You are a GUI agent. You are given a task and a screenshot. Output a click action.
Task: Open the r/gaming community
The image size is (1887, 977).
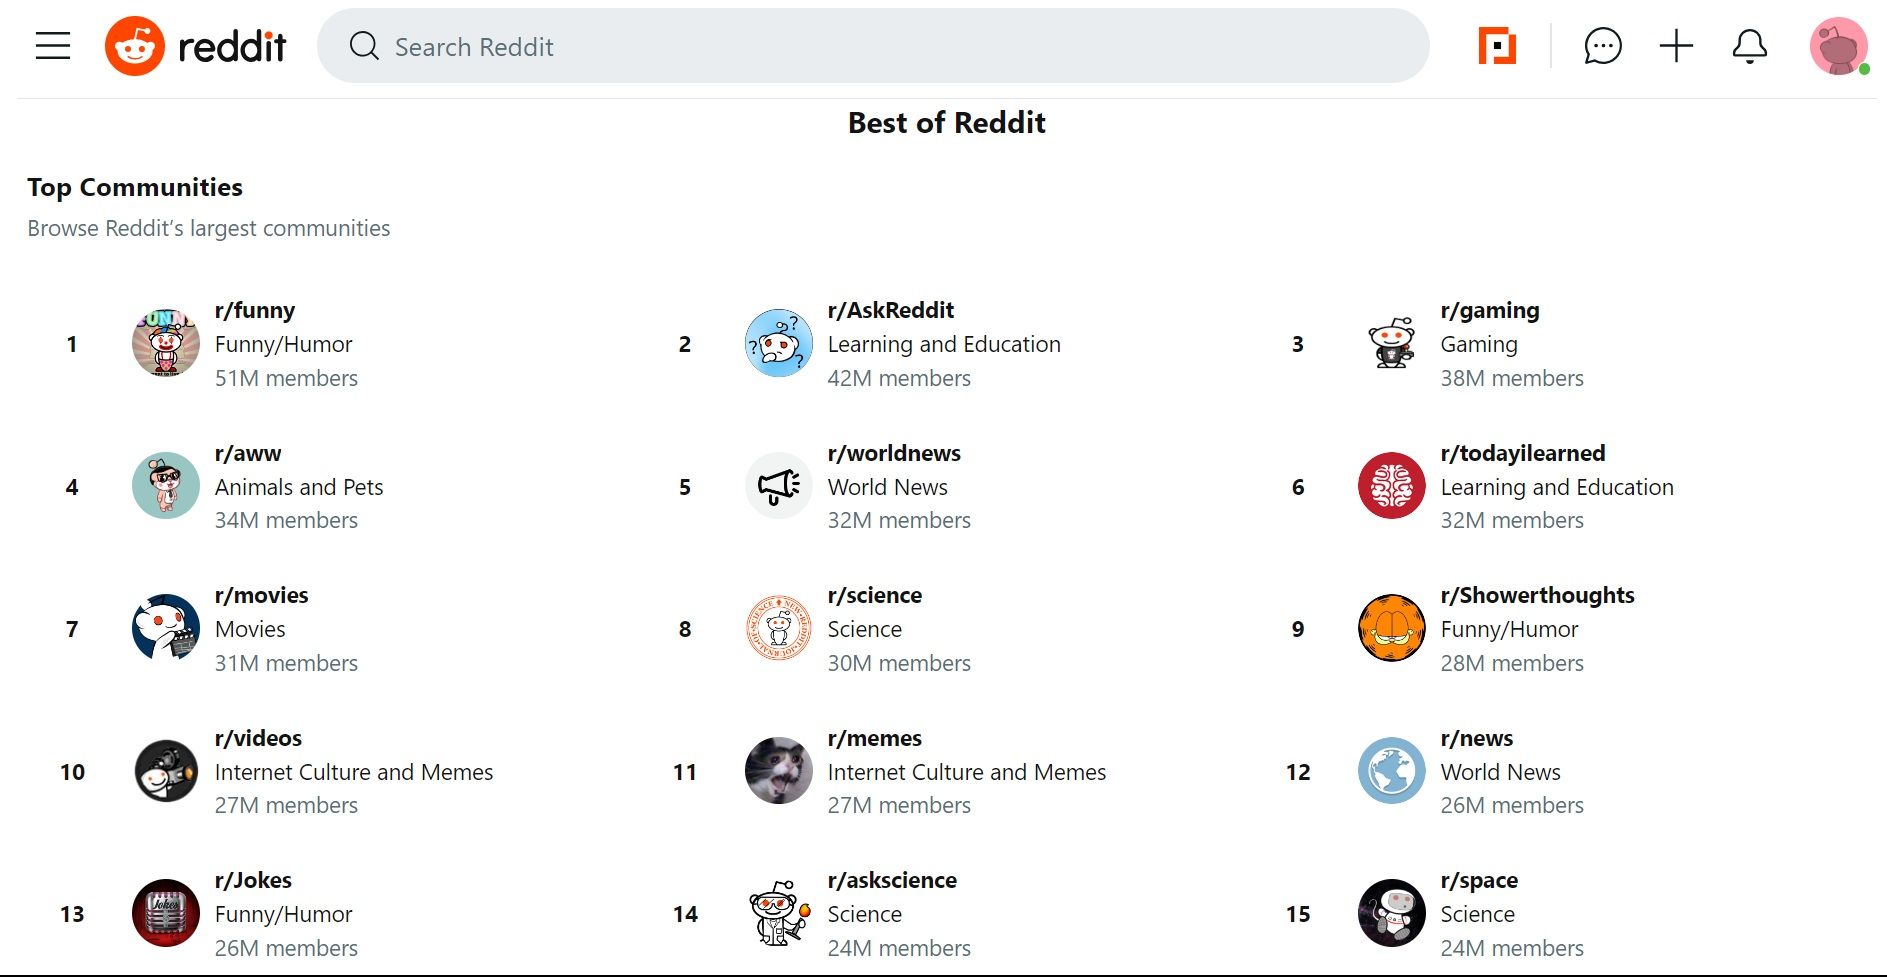pyautogui.click(x=1489, y=310)
